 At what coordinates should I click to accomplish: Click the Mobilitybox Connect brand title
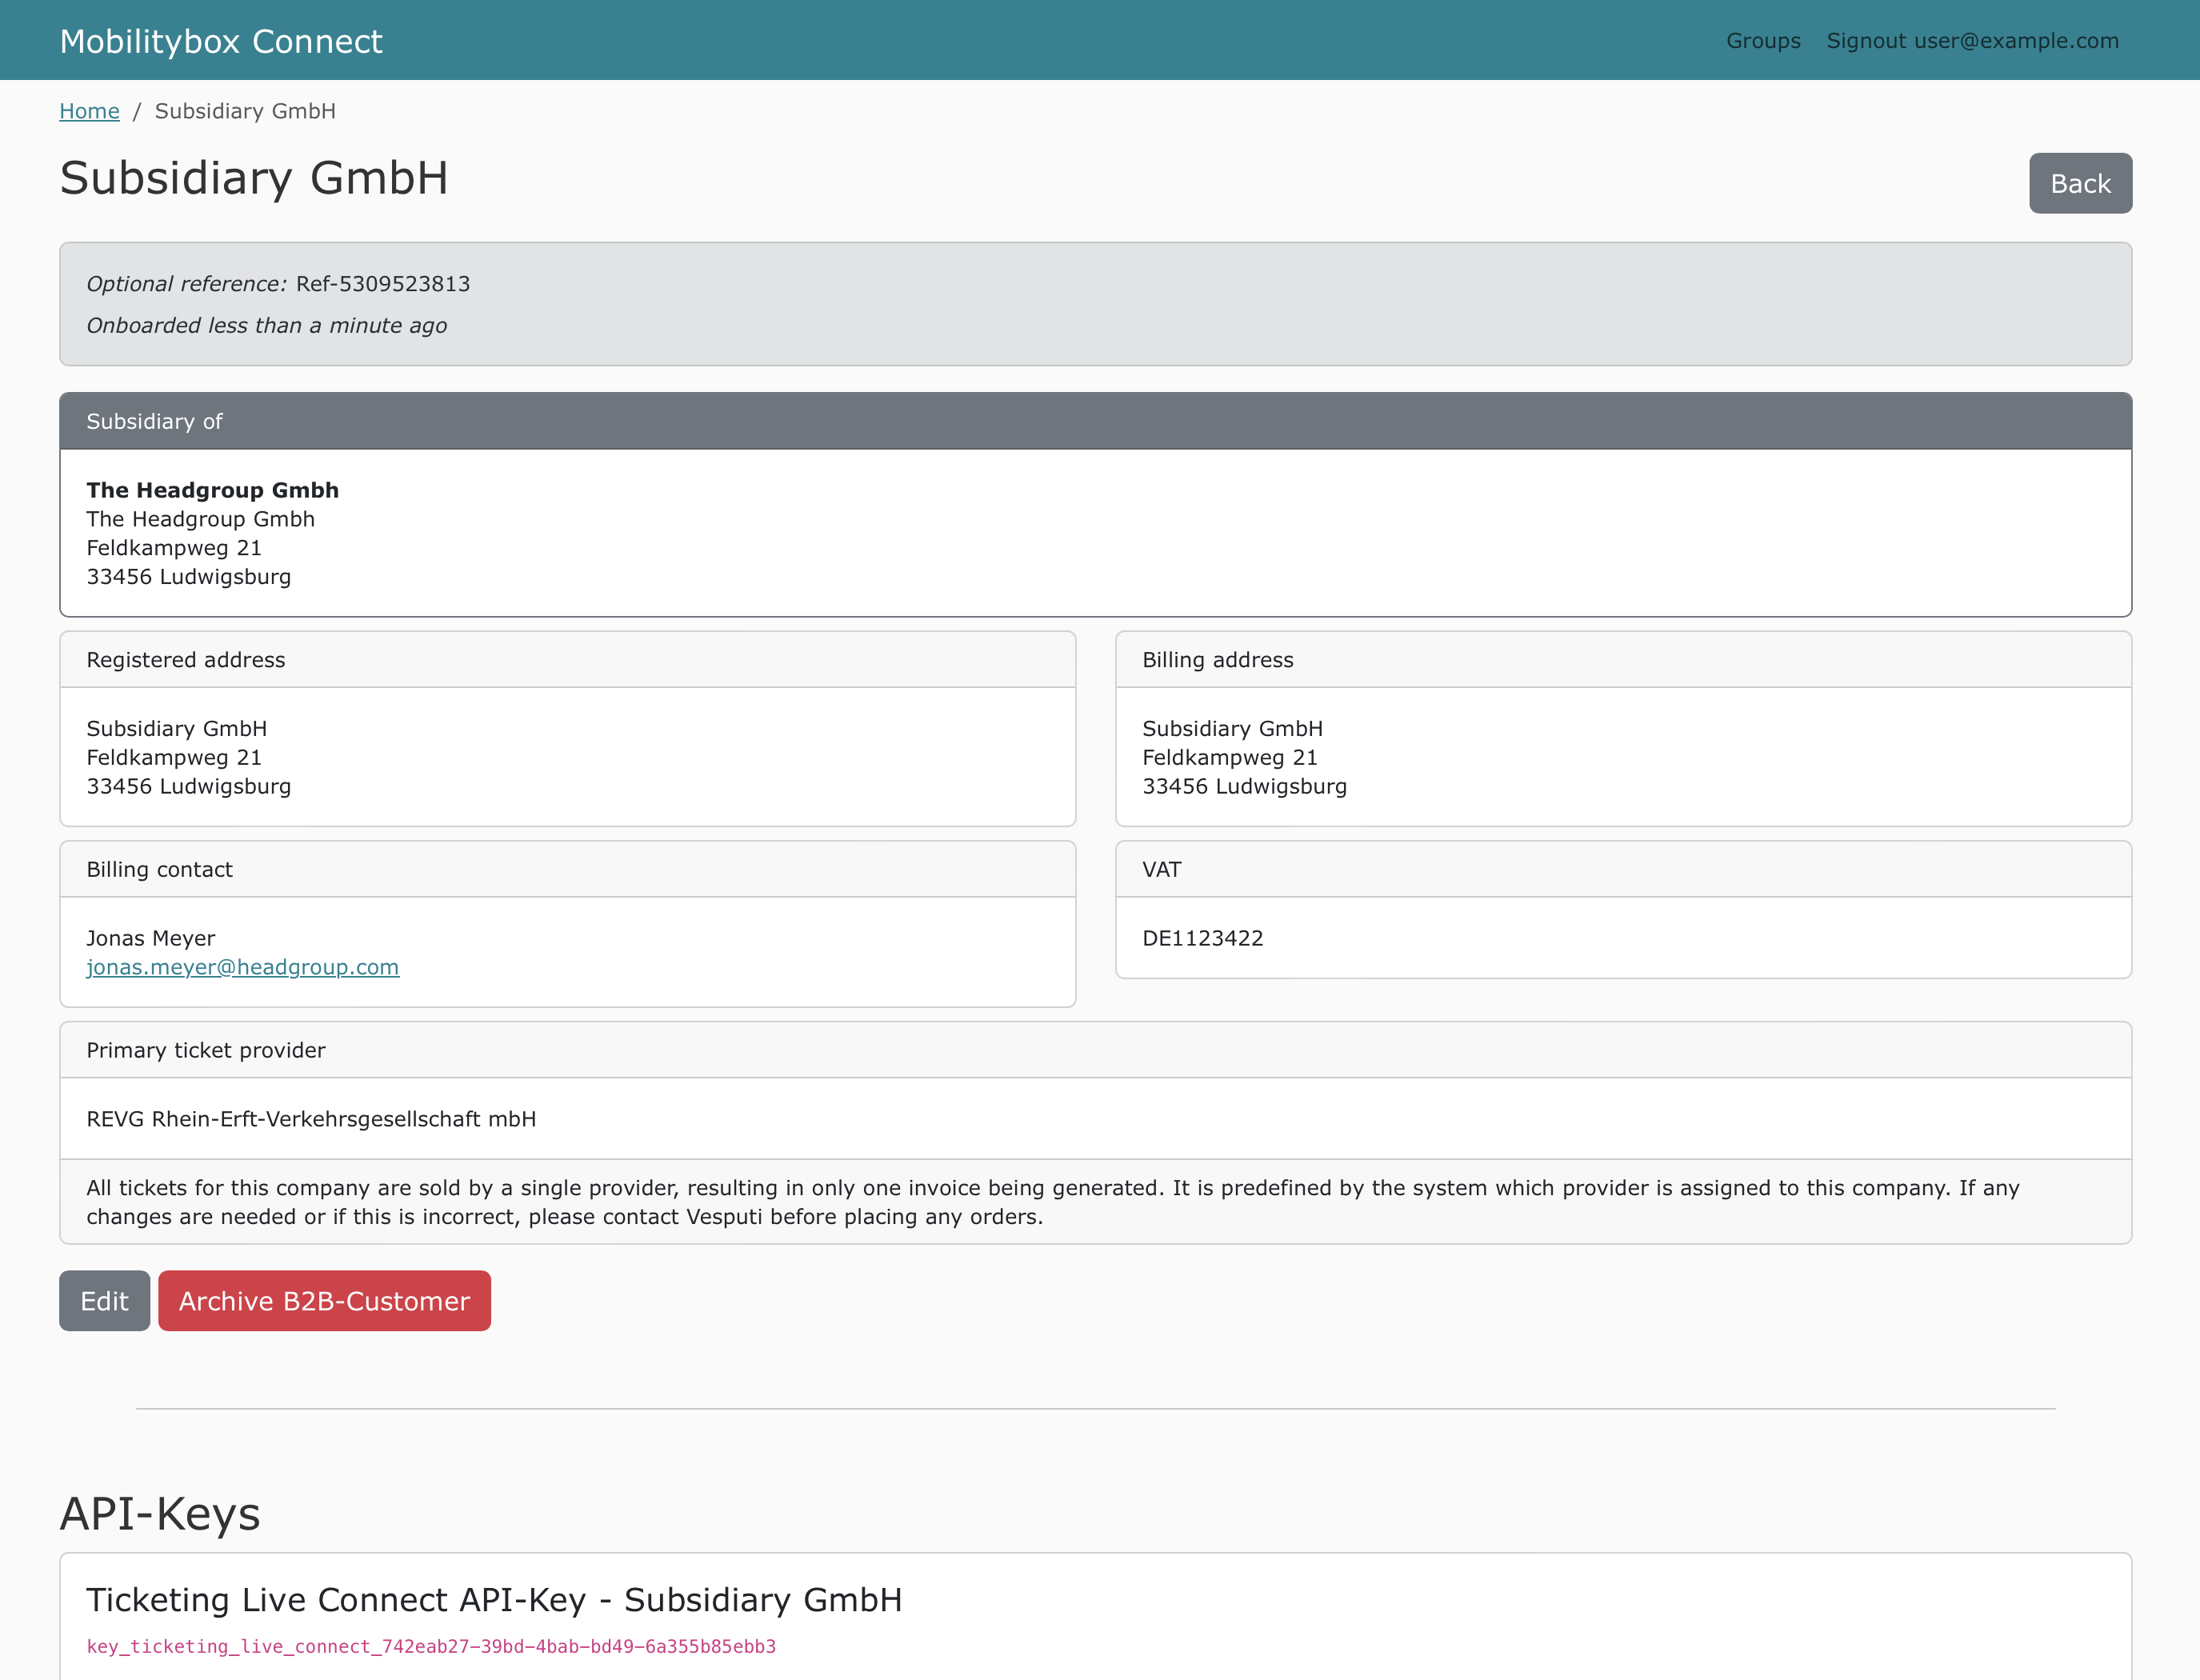221,41
